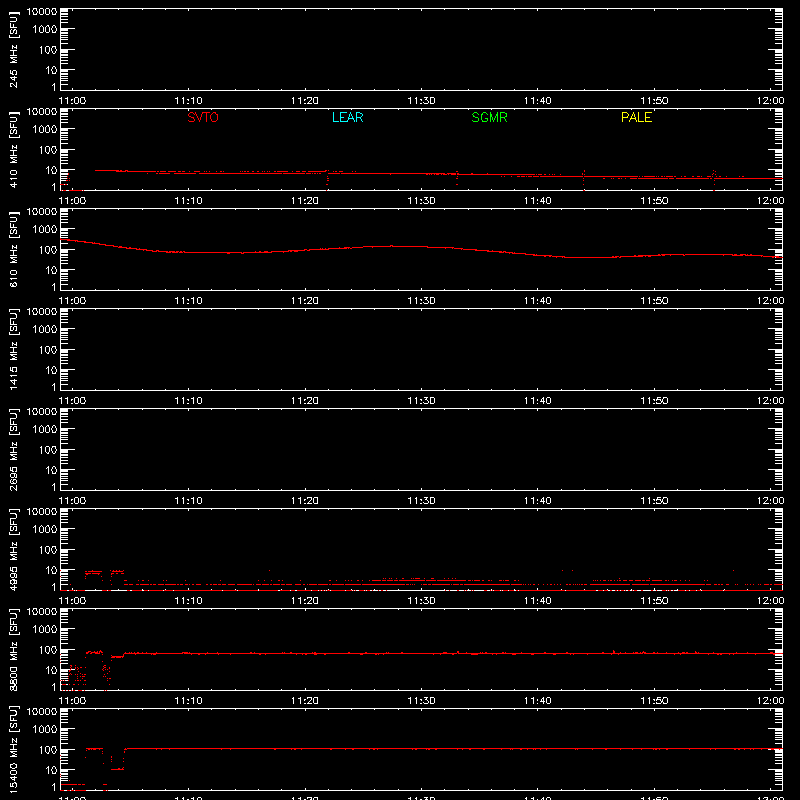The width and height of the screenshot is (800, 800).
Task: Select the 610 MHz [SFU] axis title
Action: coord(13,249)
